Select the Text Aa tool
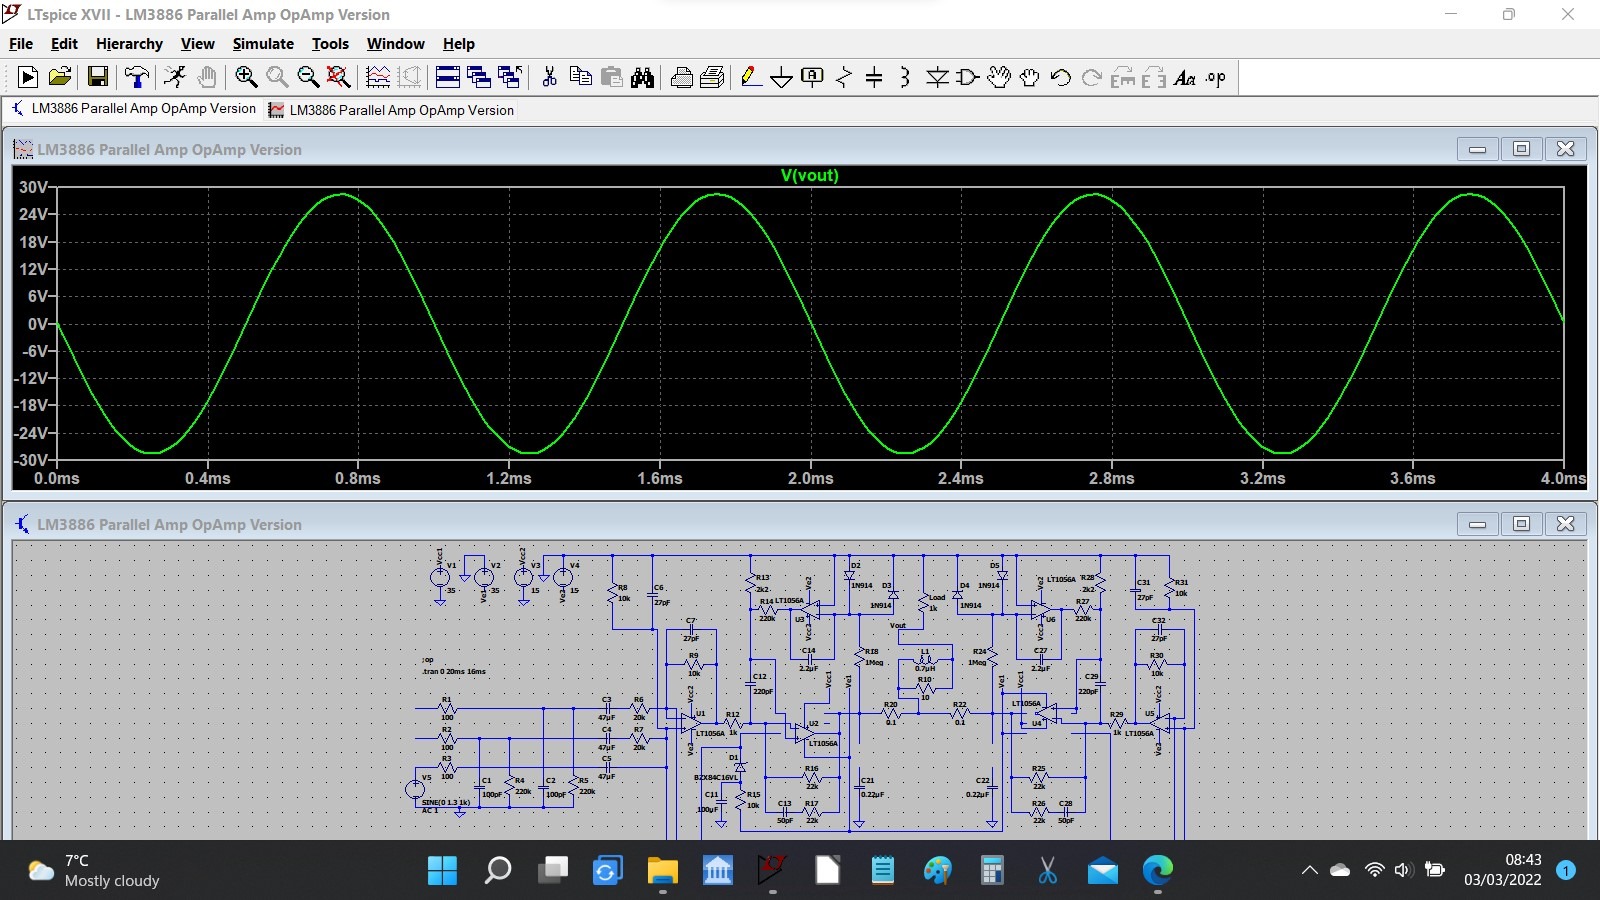 pos(1185,77)
